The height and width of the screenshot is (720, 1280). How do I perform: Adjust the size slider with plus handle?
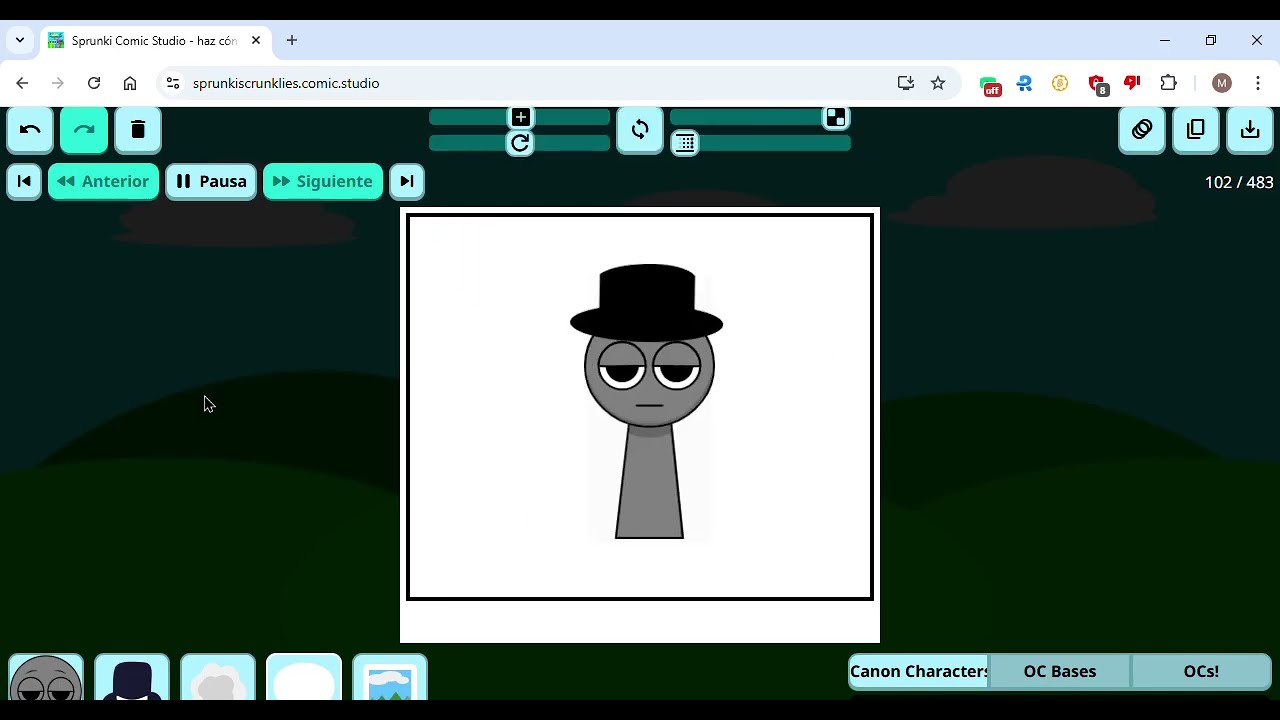coord(520,118)
